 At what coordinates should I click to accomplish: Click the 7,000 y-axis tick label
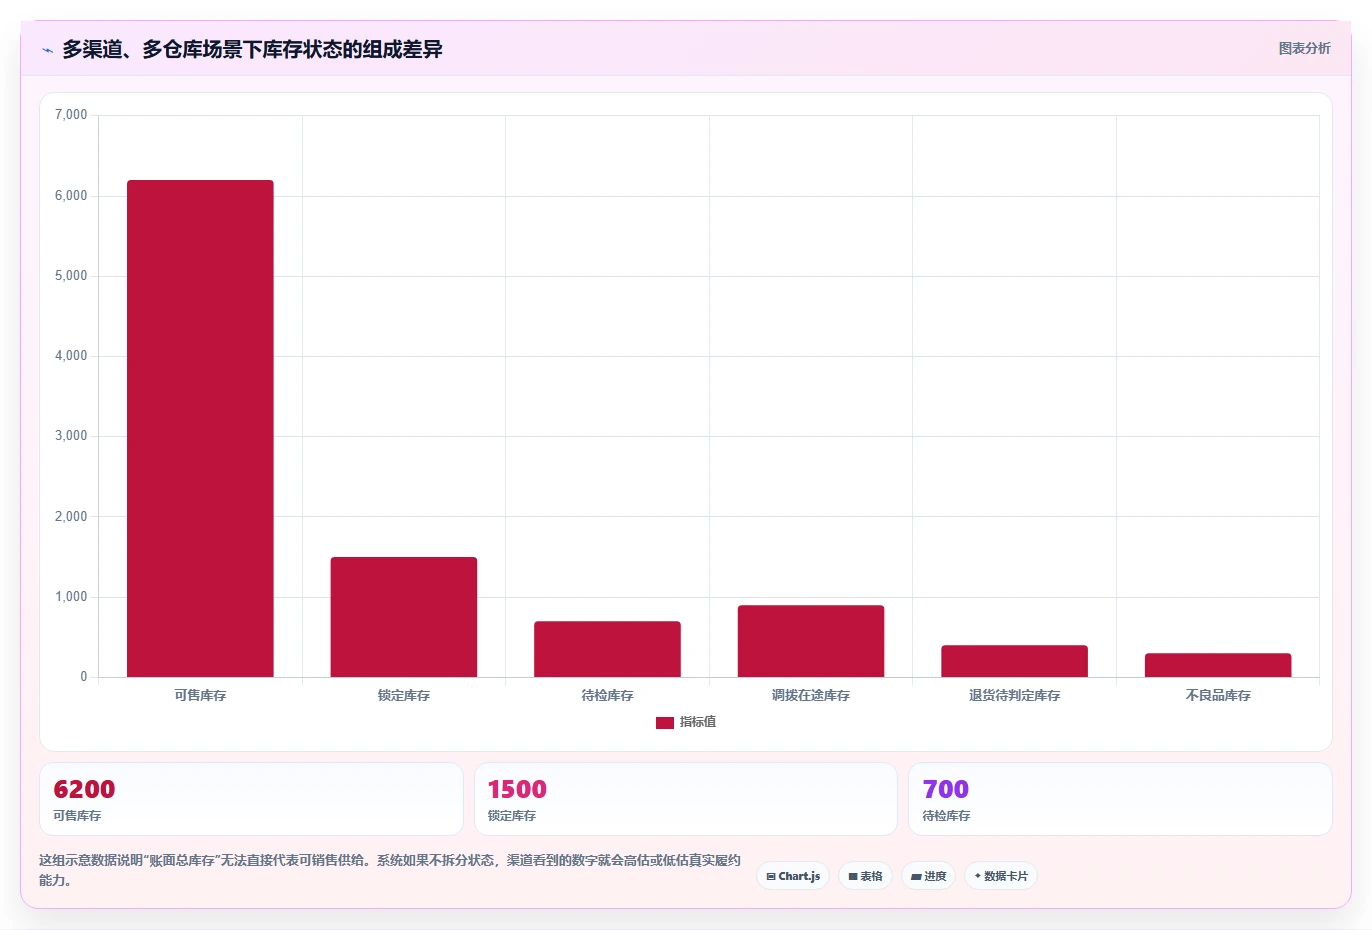[71, 115]
